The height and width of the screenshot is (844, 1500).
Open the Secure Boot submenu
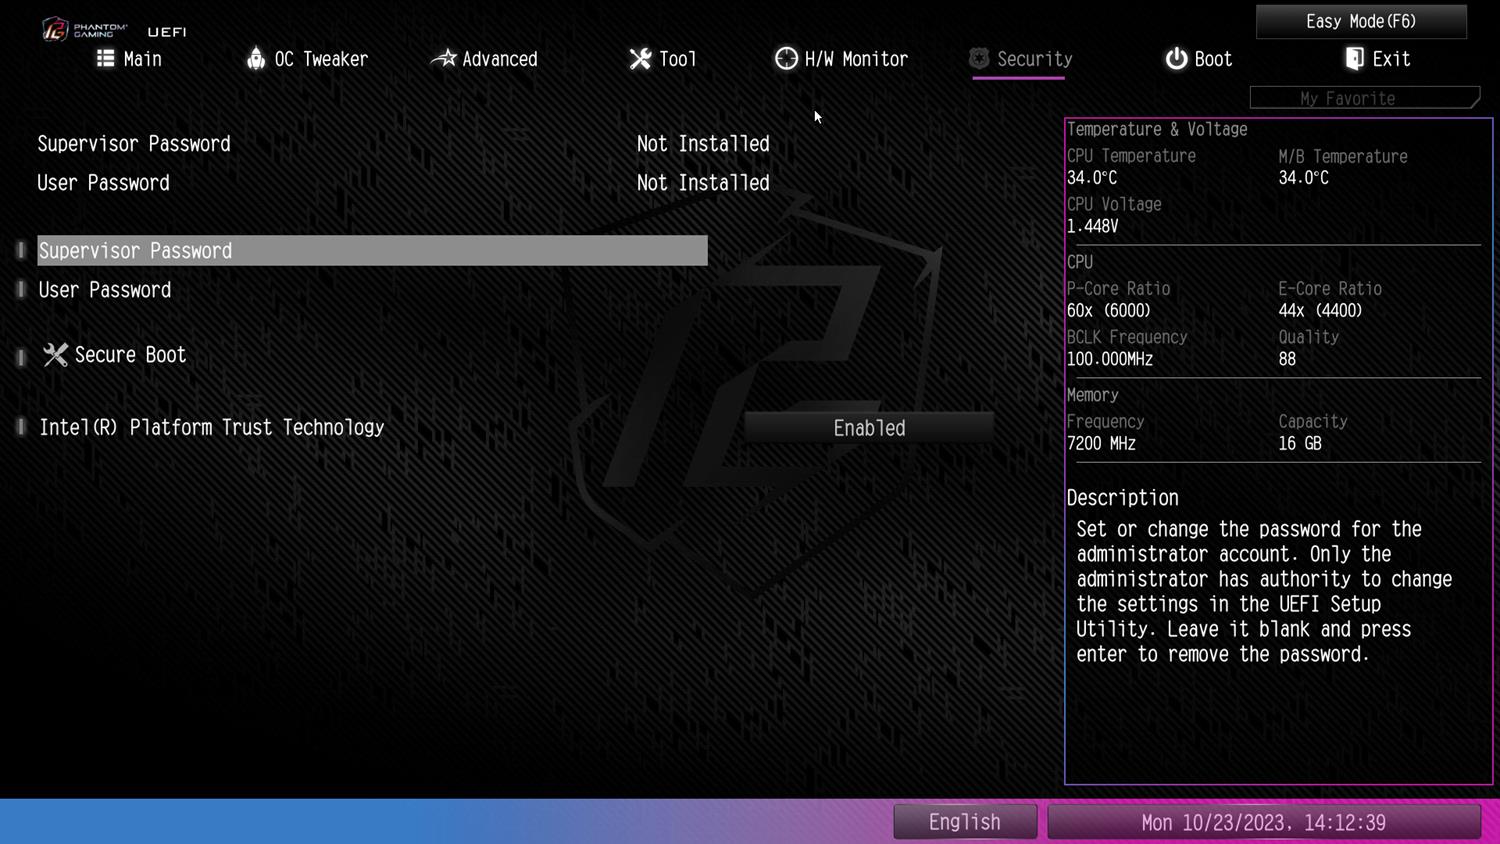pyautogui.click(x=130, y=355)
